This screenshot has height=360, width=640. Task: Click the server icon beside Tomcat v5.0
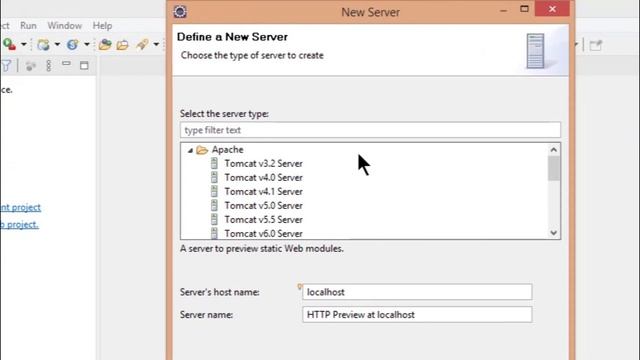(214, 205)
